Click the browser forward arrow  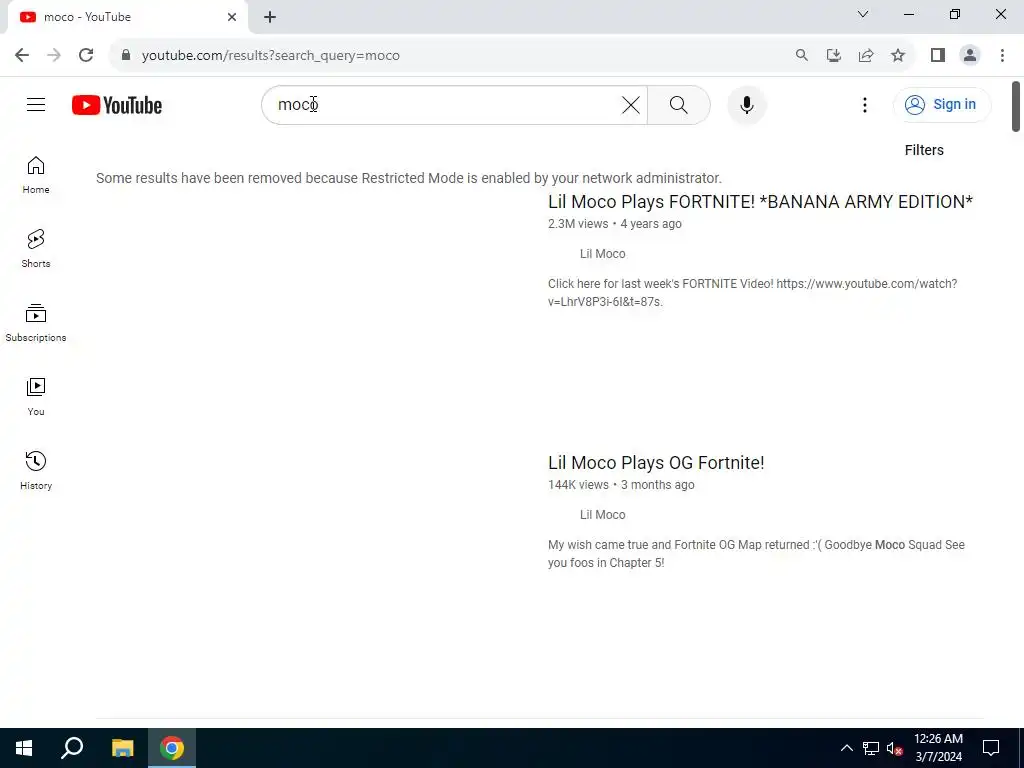(x=54, y=55)
